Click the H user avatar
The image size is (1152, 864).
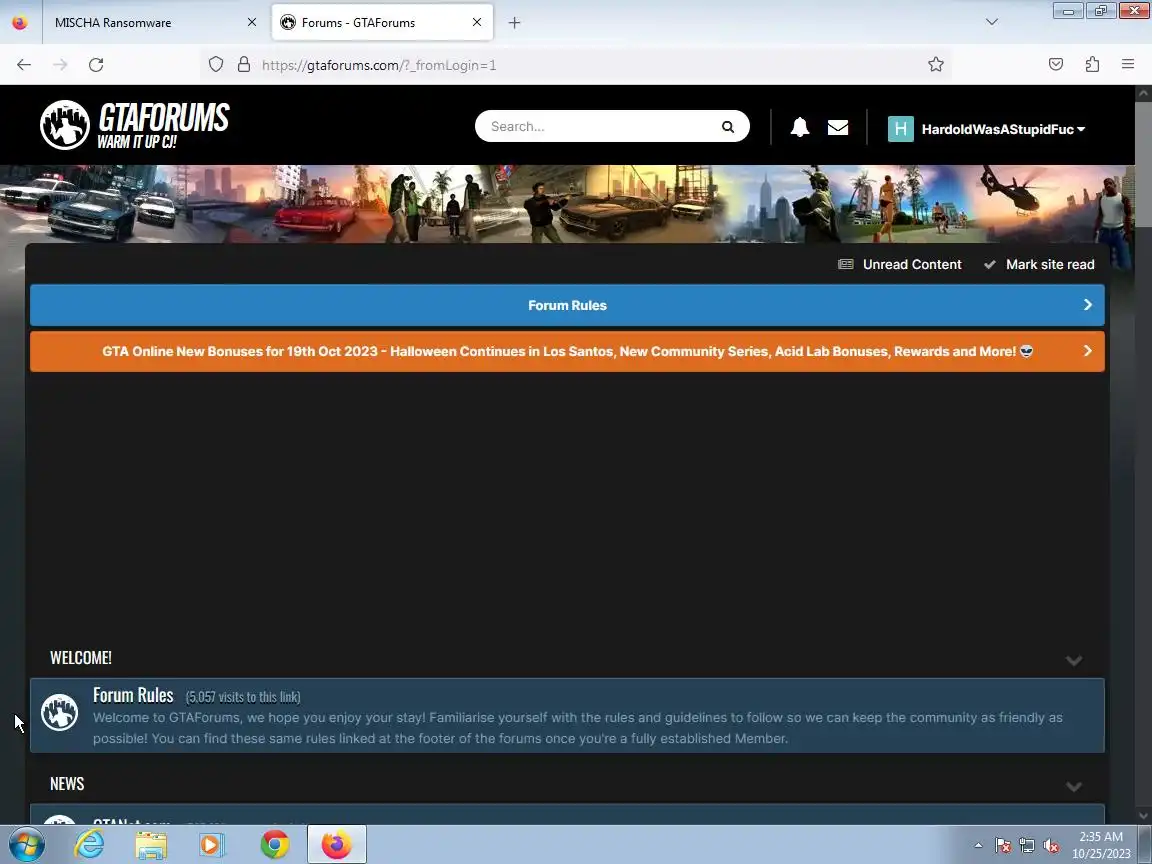pos(900,129)
